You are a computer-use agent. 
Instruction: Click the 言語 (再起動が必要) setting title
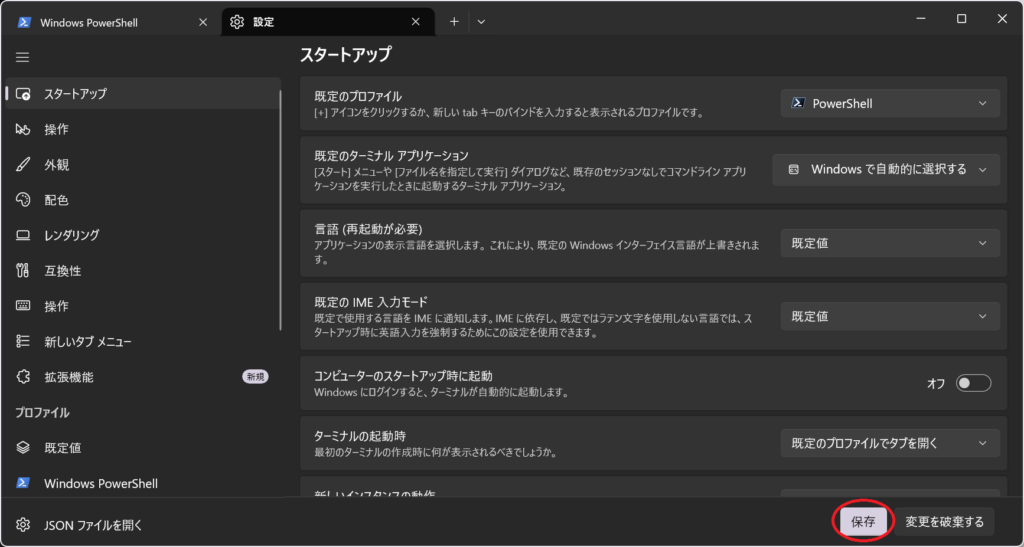pyautogui.click(x=368, y=229)
